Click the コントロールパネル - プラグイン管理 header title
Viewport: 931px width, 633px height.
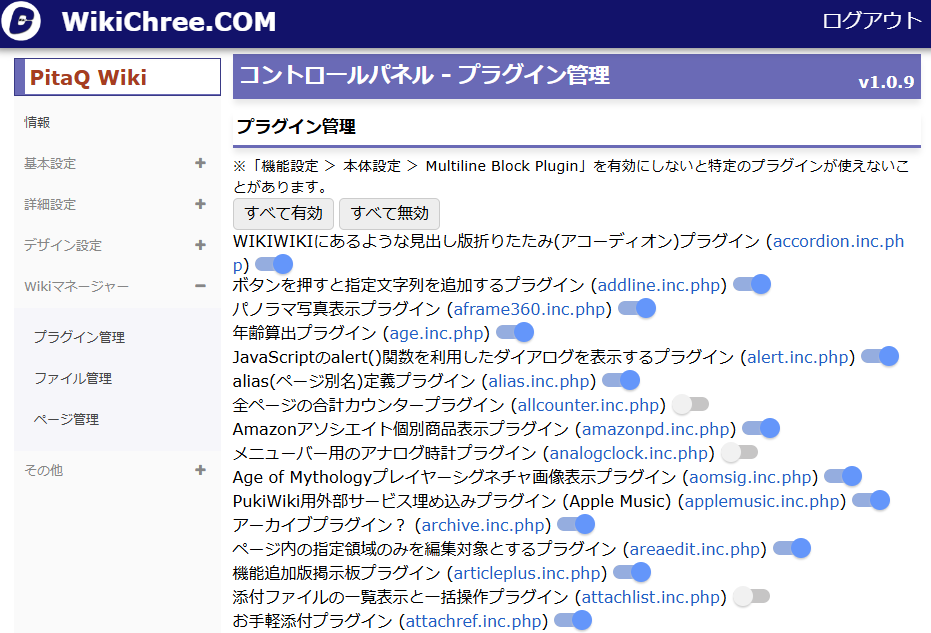pos(424,75)
